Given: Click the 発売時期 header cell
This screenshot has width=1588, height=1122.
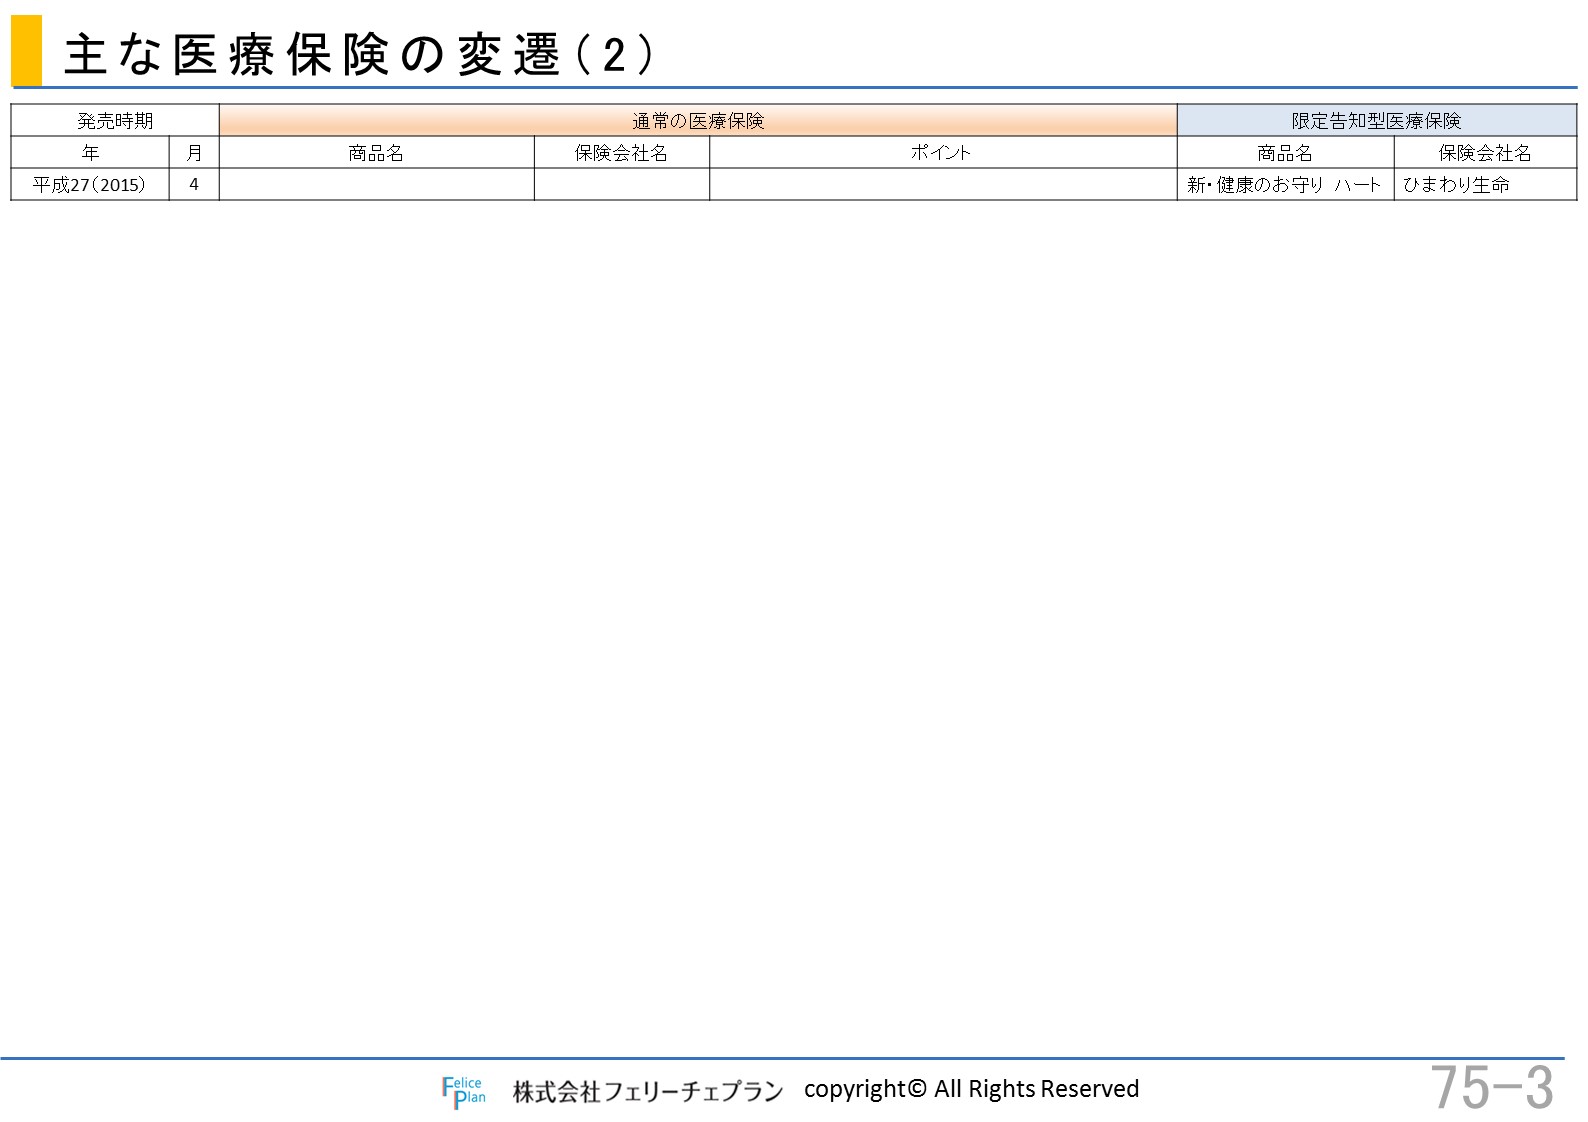Looking at the screenshot, I should click(115, 120).
